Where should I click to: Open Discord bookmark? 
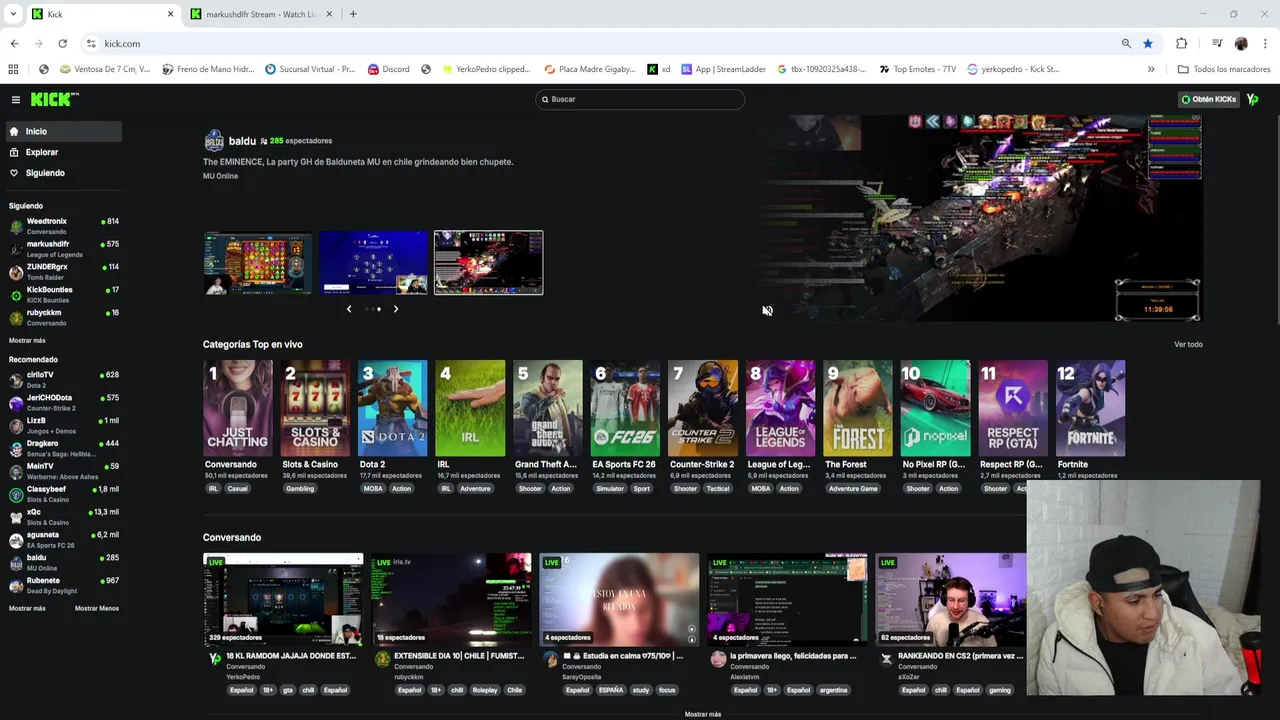coord(388,69)
